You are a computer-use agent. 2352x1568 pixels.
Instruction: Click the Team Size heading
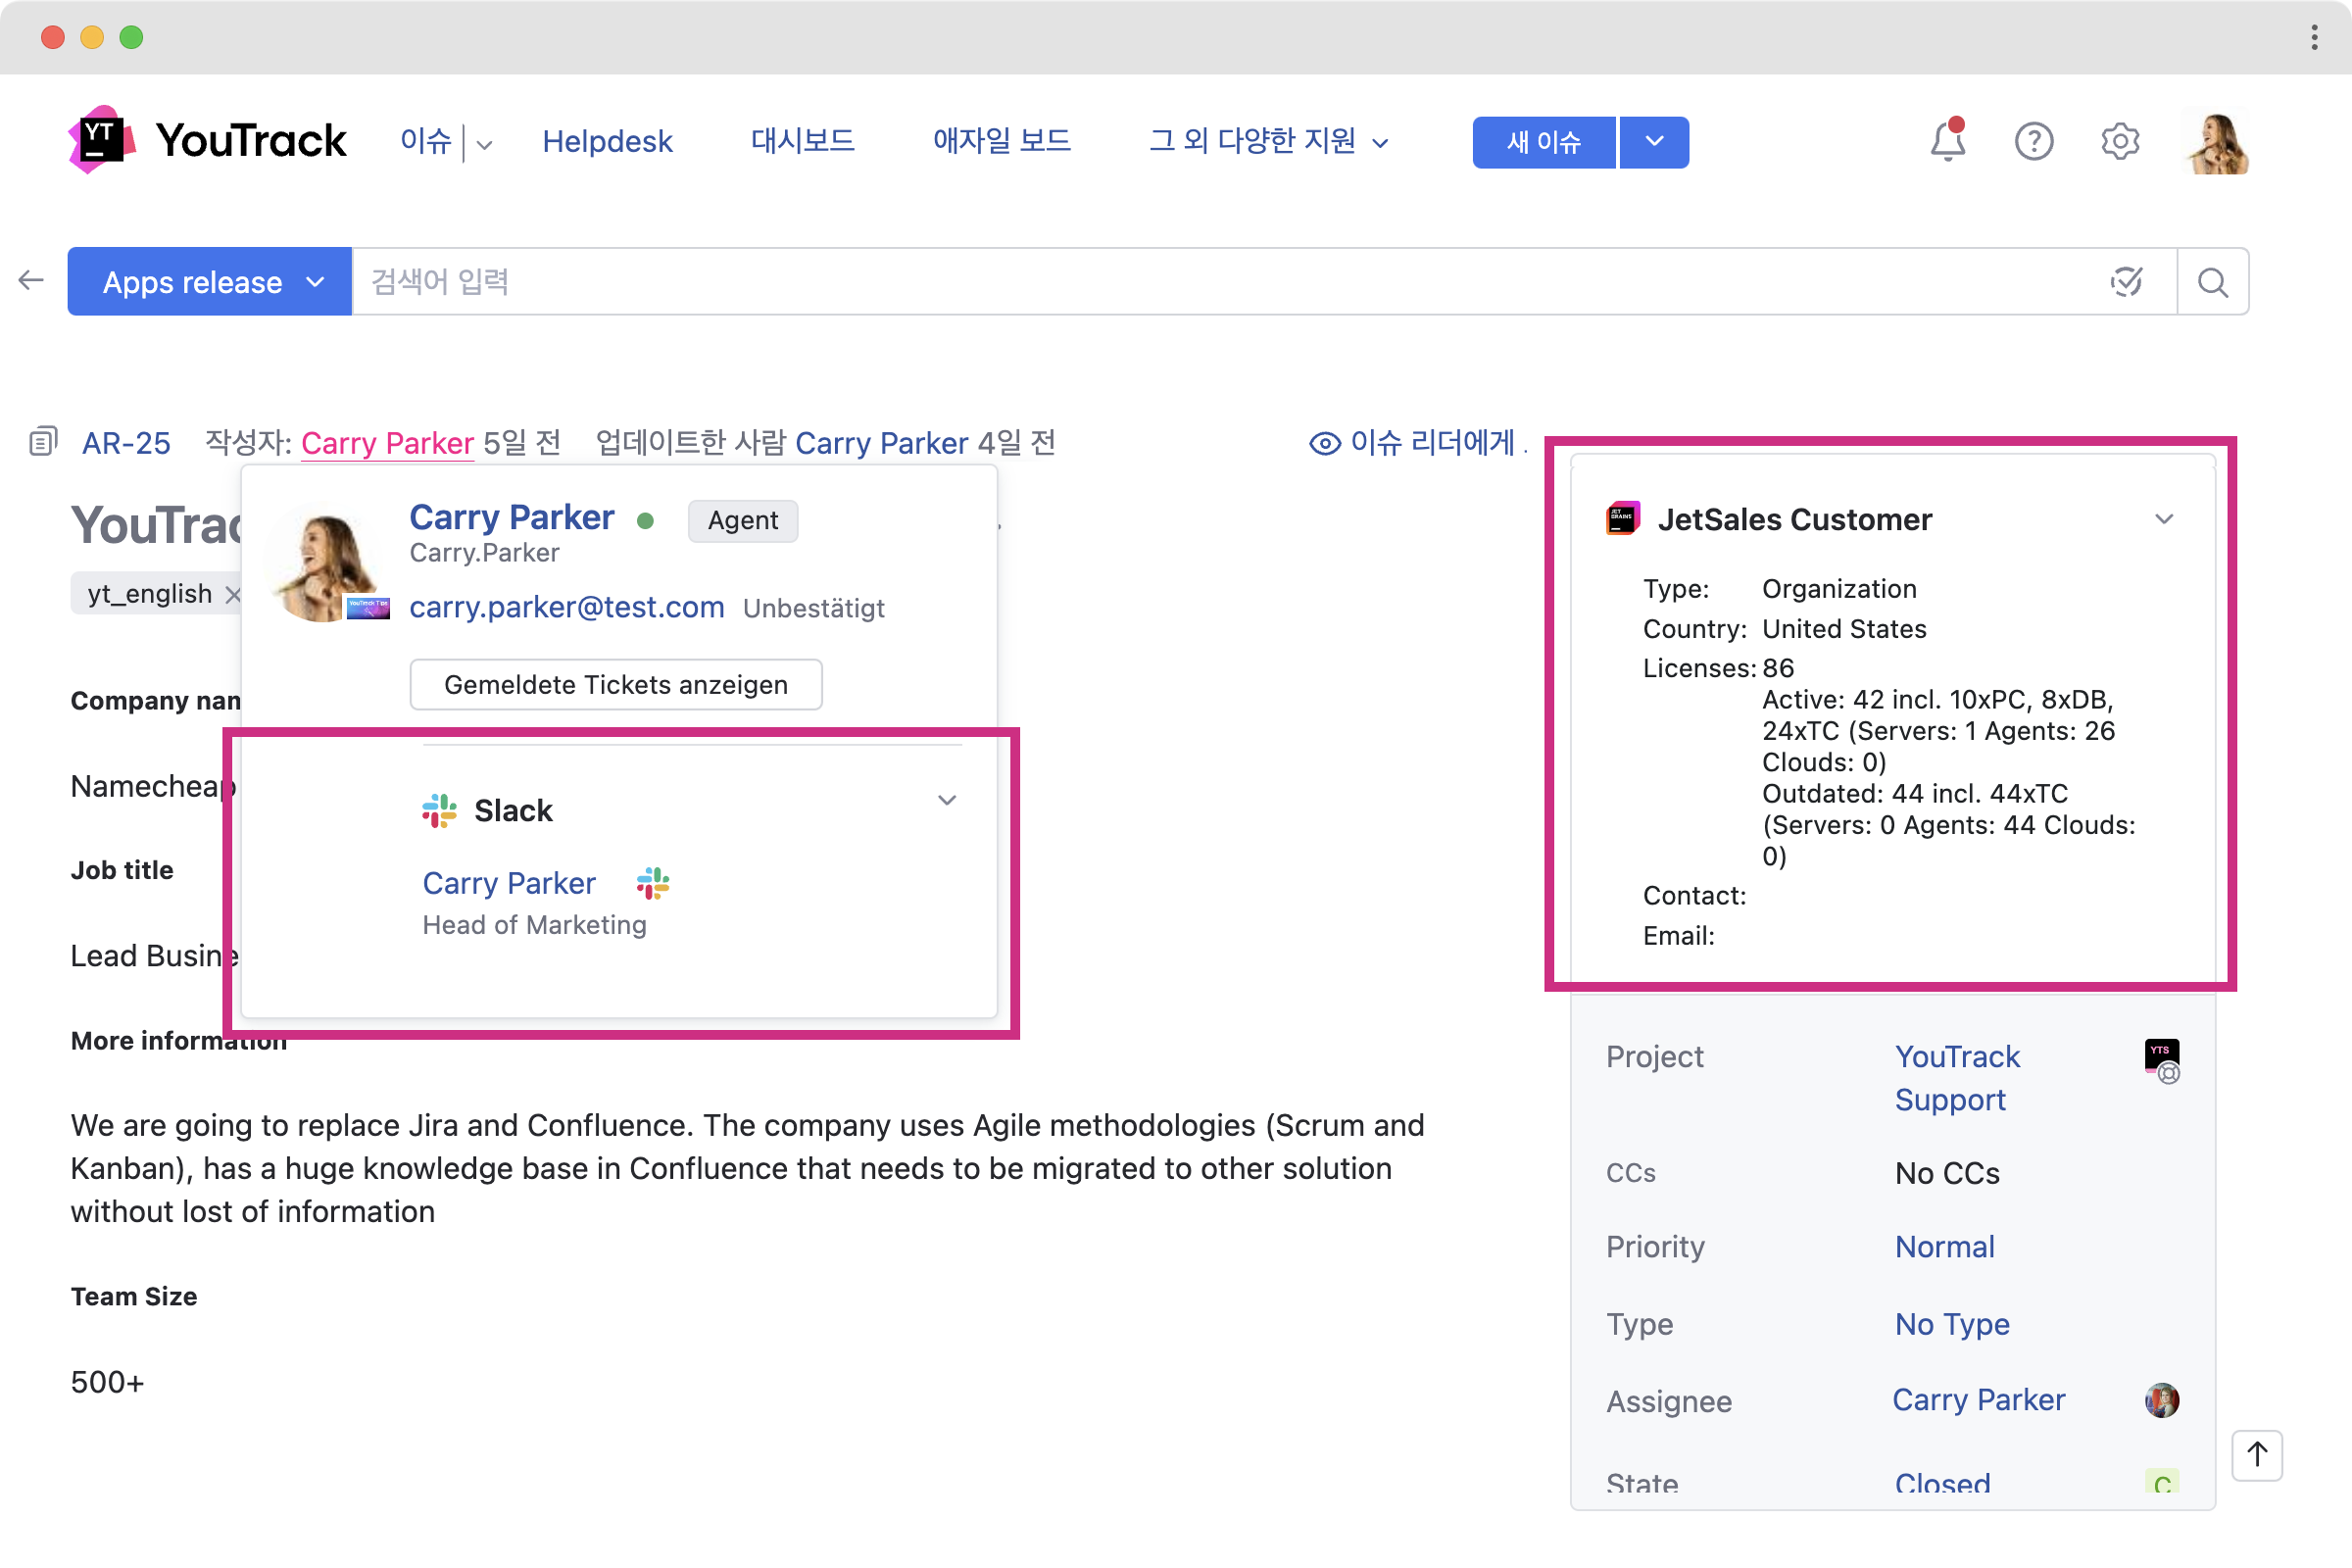(134, 1296)
